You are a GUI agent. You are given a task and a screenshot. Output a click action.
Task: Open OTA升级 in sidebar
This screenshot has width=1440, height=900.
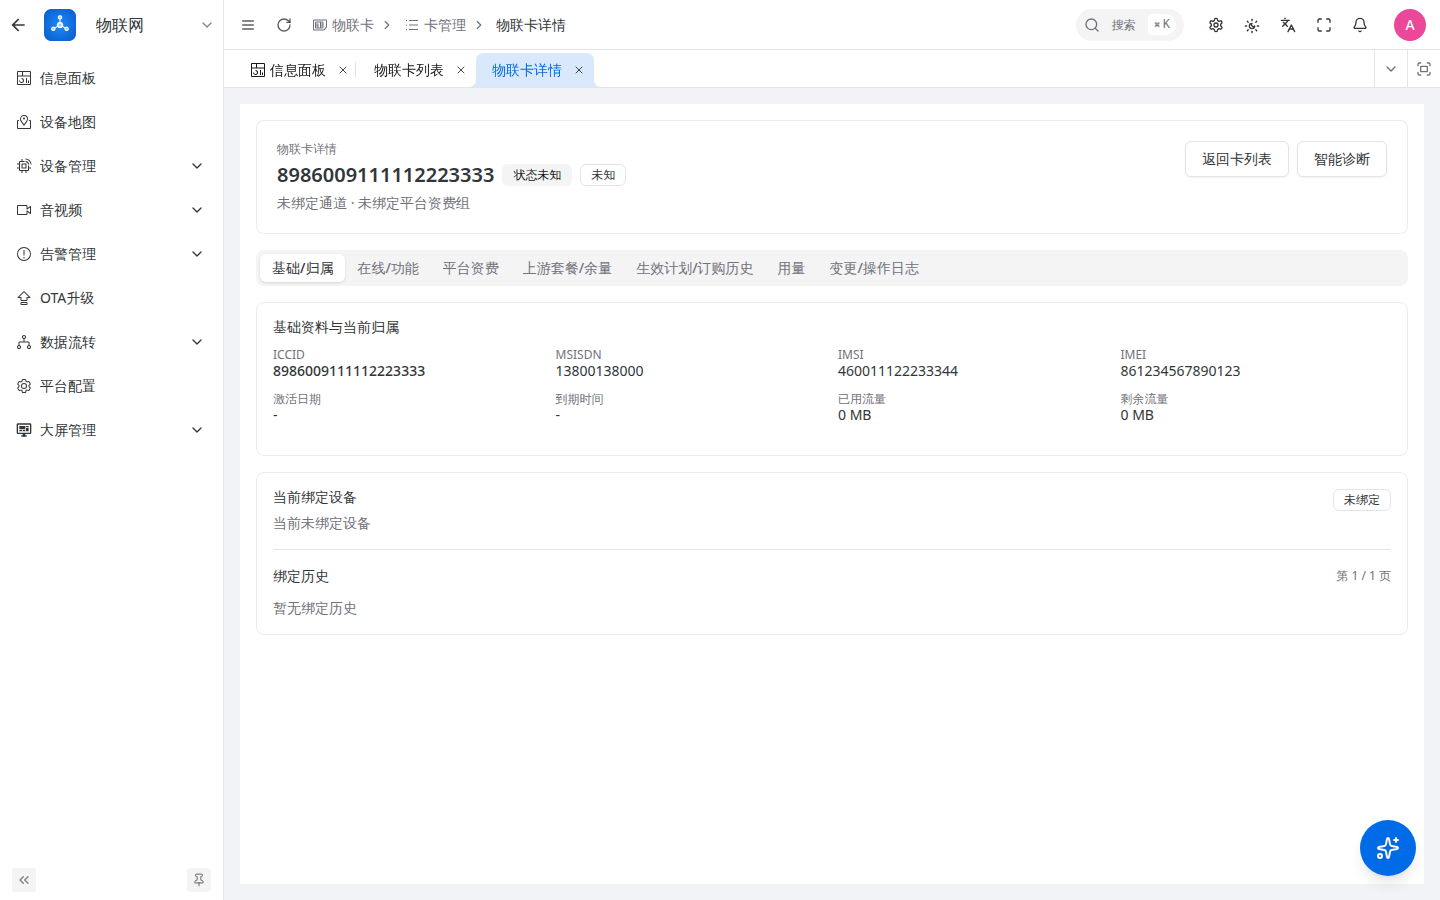112,298
